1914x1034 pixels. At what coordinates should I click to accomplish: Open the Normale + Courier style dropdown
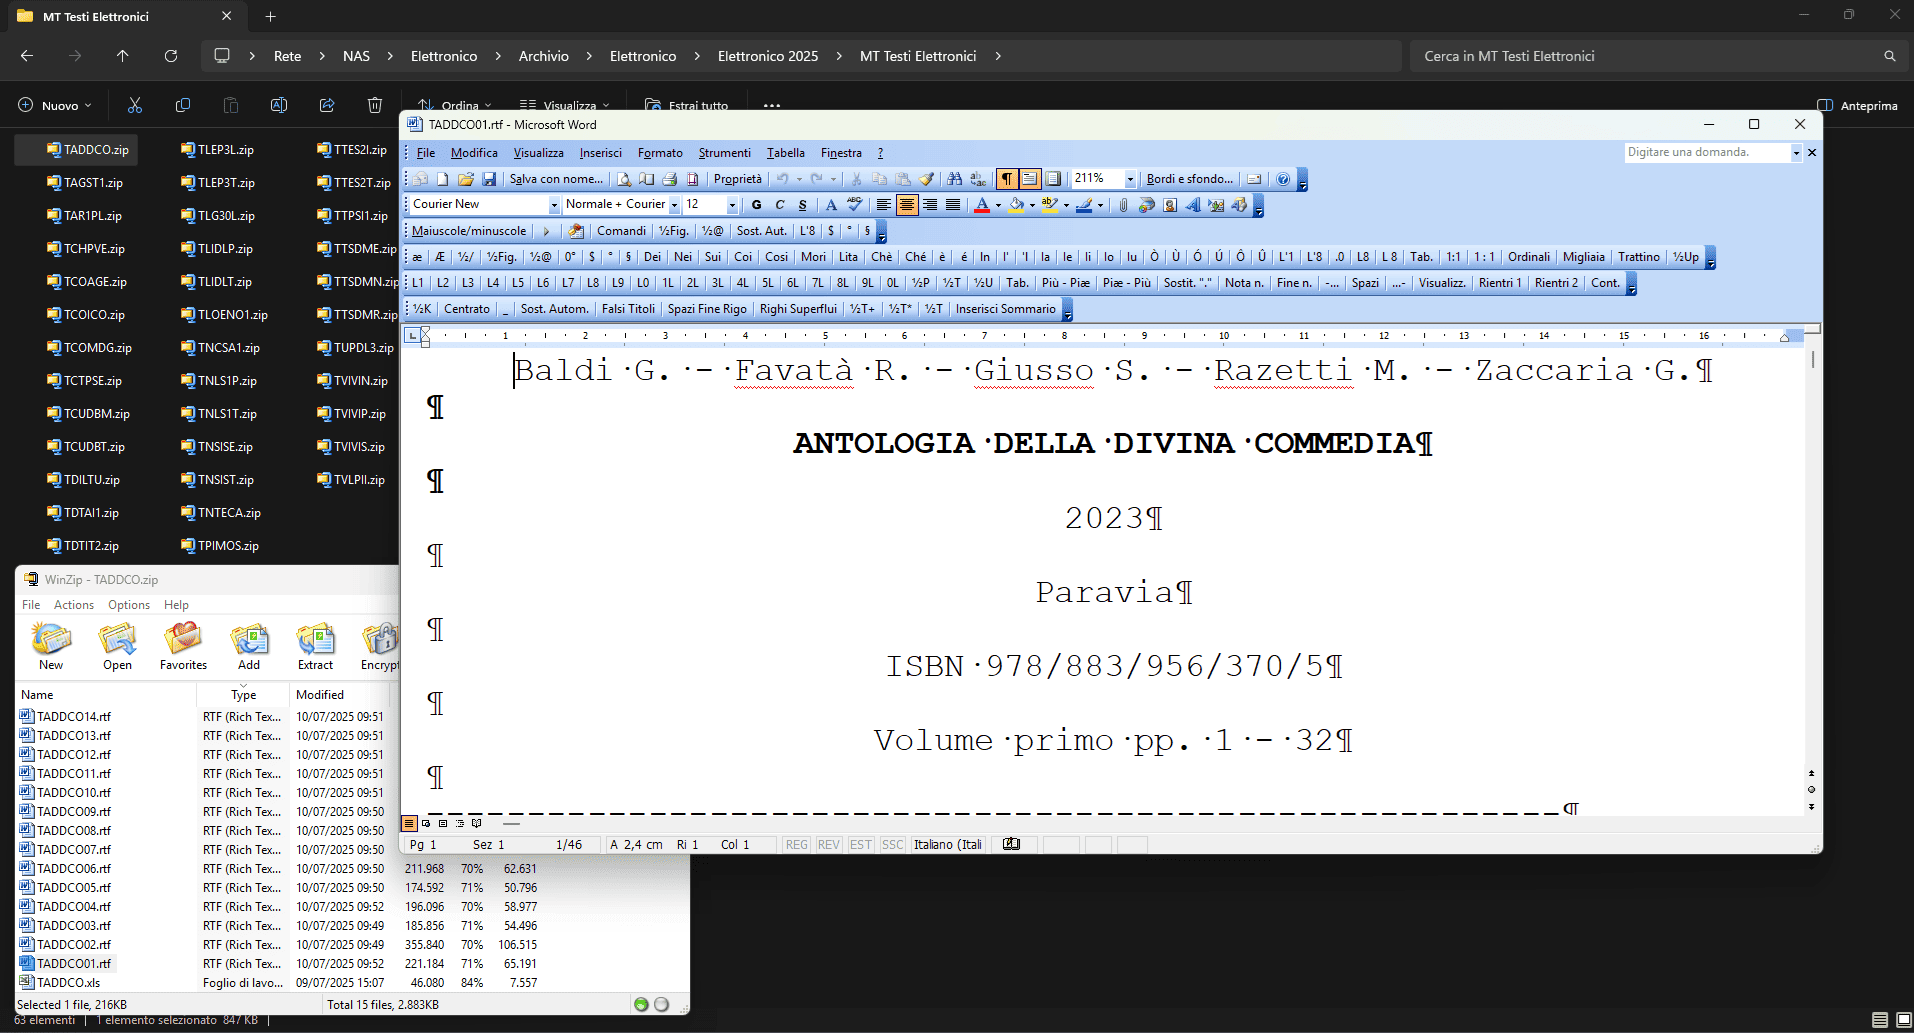coord(674,205)
